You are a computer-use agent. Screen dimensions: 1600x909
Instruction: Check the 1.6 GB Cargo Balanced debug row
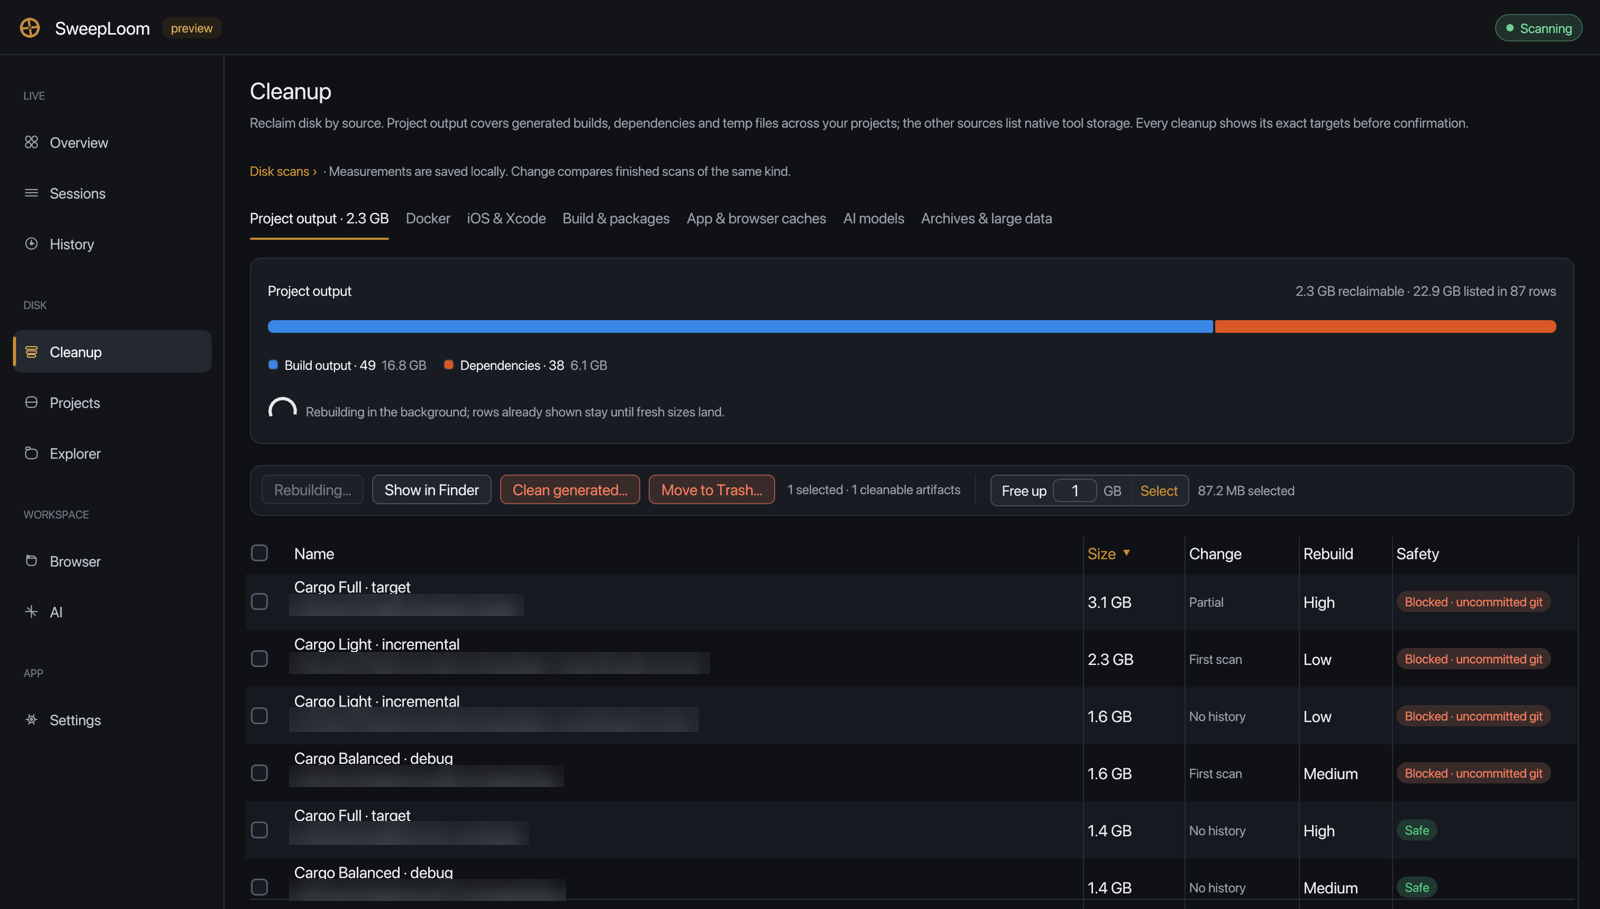[x=260, y=773]
